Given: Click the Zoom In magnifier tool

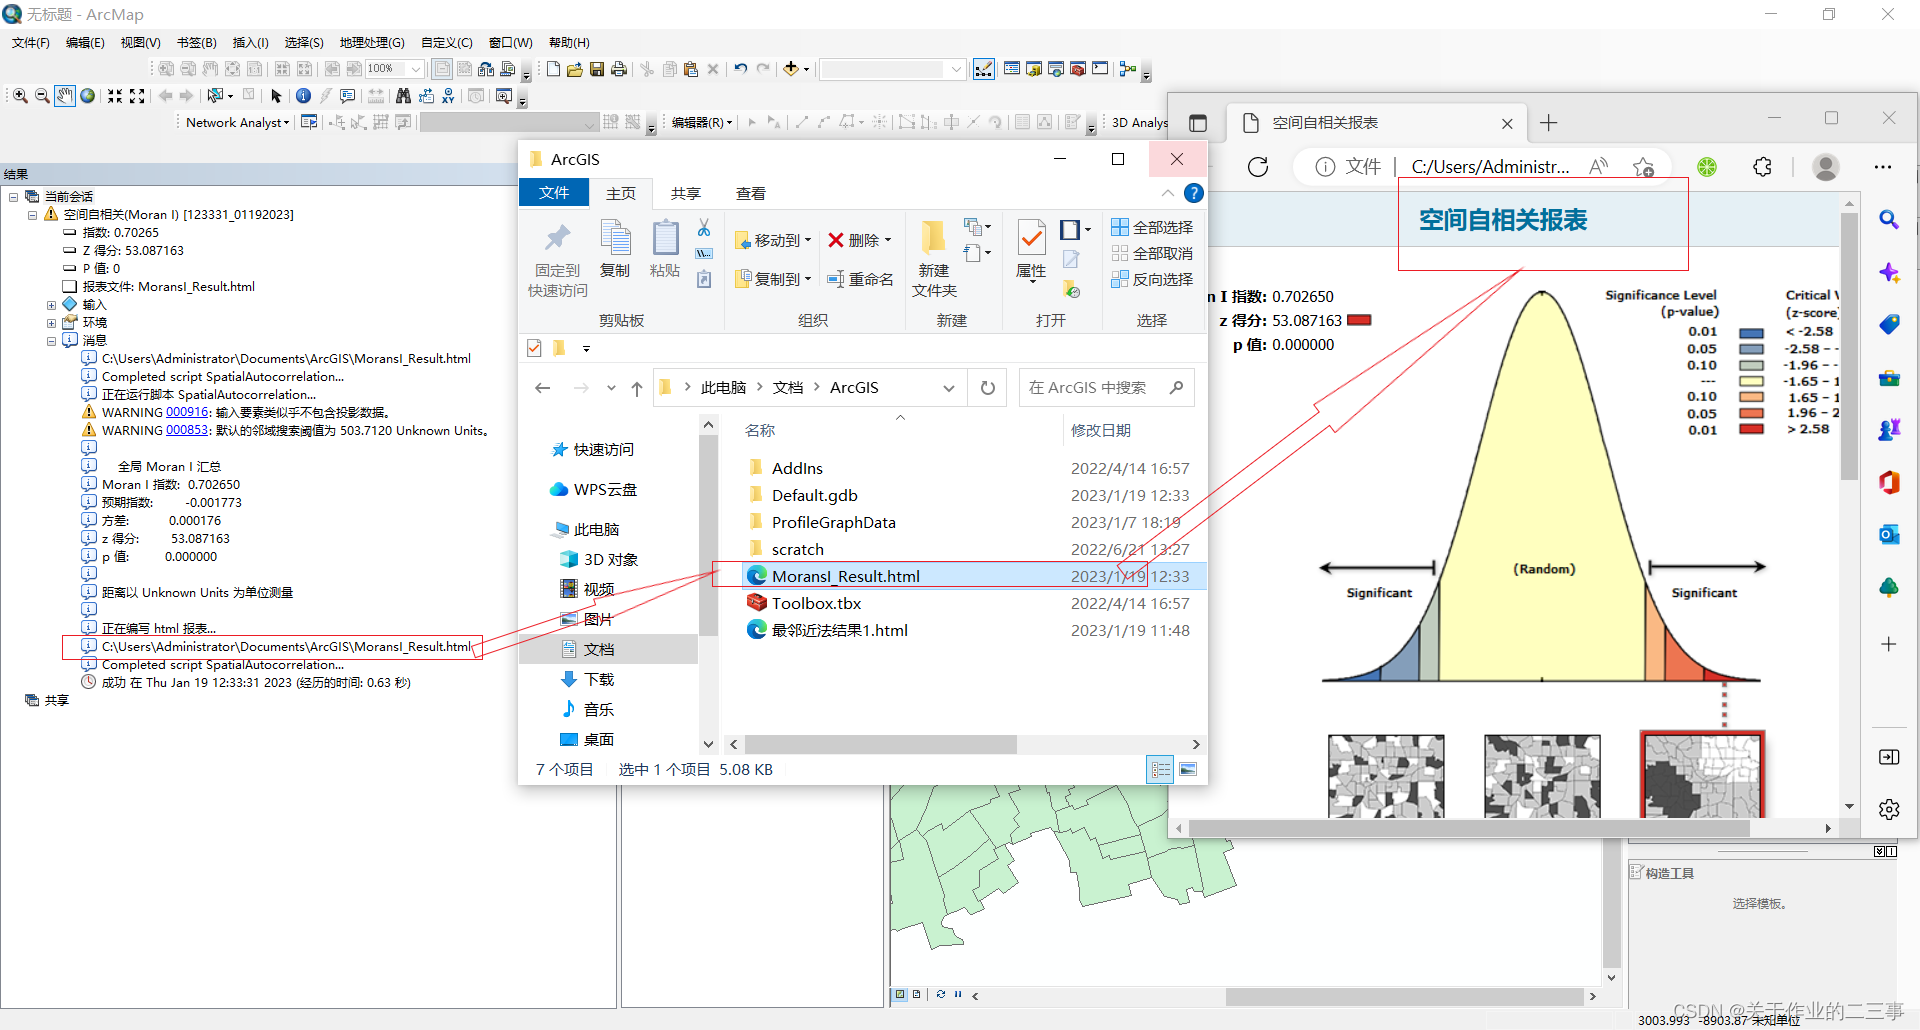Looking at the screenshot, I should click(20, 96).
